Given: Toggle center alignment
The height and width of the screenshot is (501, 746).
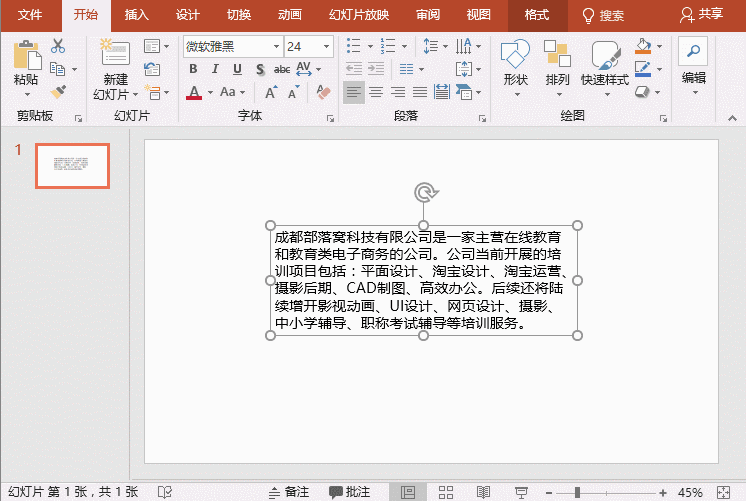Looking at the screenshot, I should (x=376, y=92).
